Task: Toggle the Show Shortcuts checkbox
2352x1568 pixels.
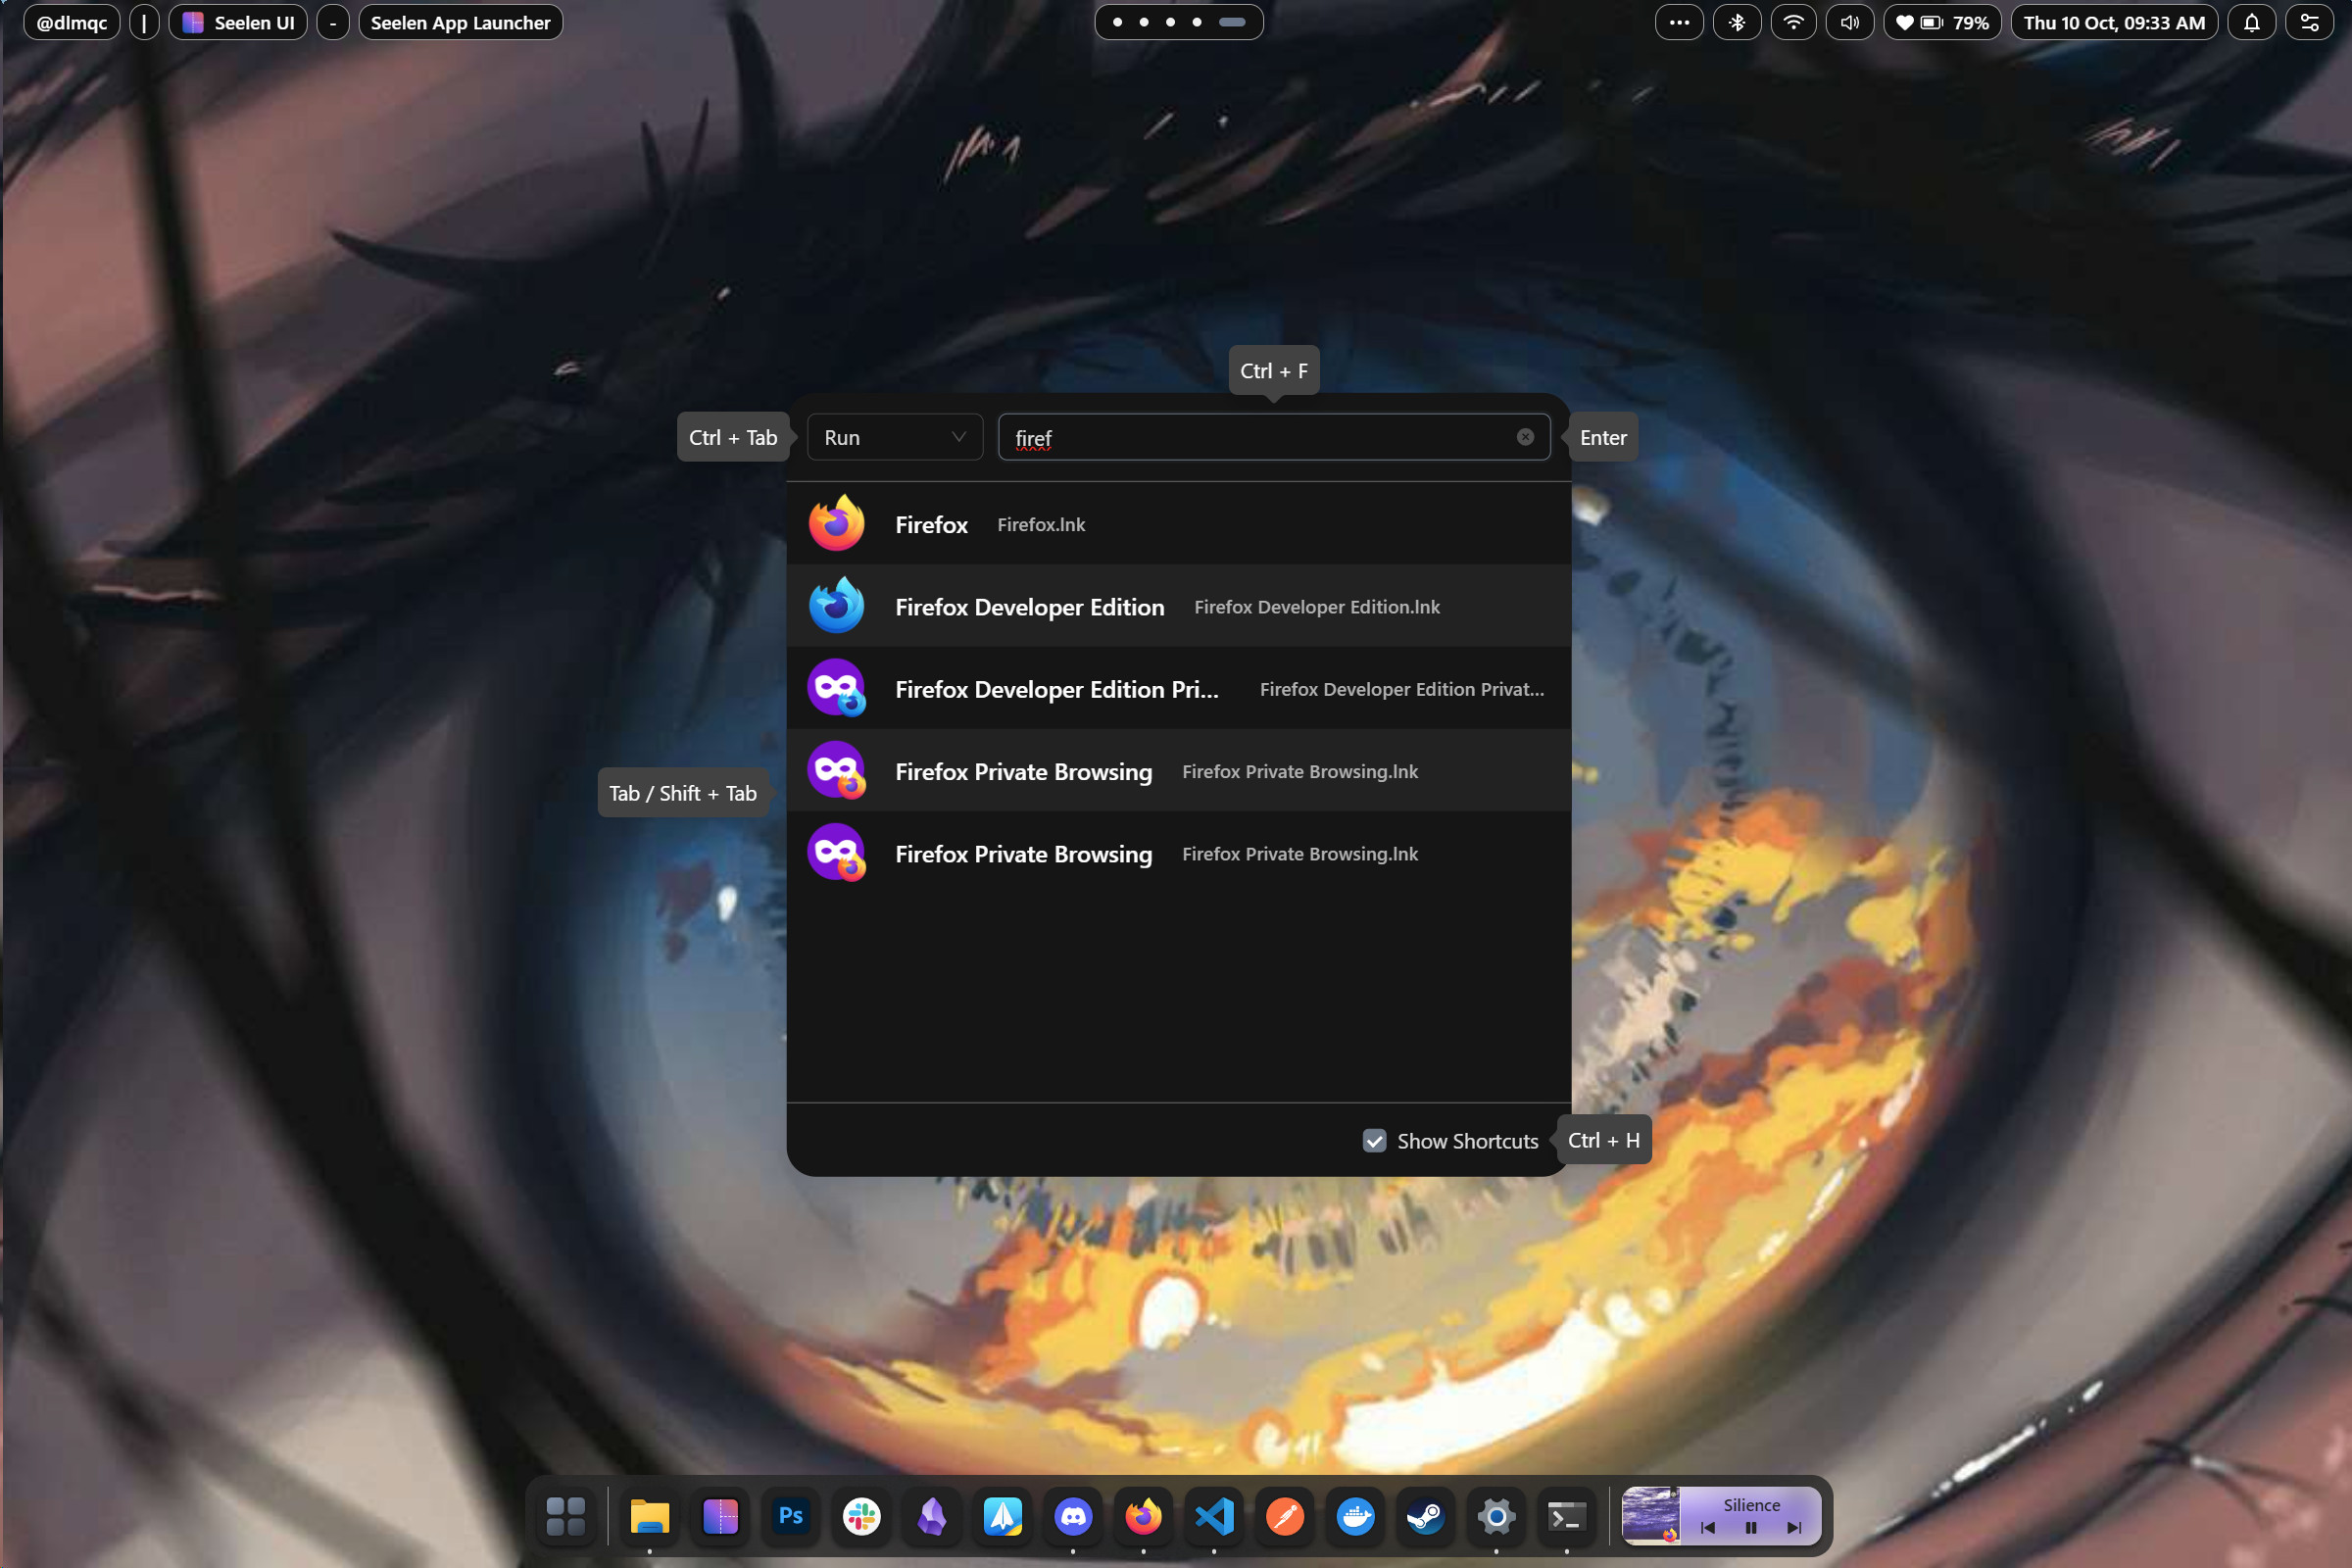Action: click(1376, 1139)
